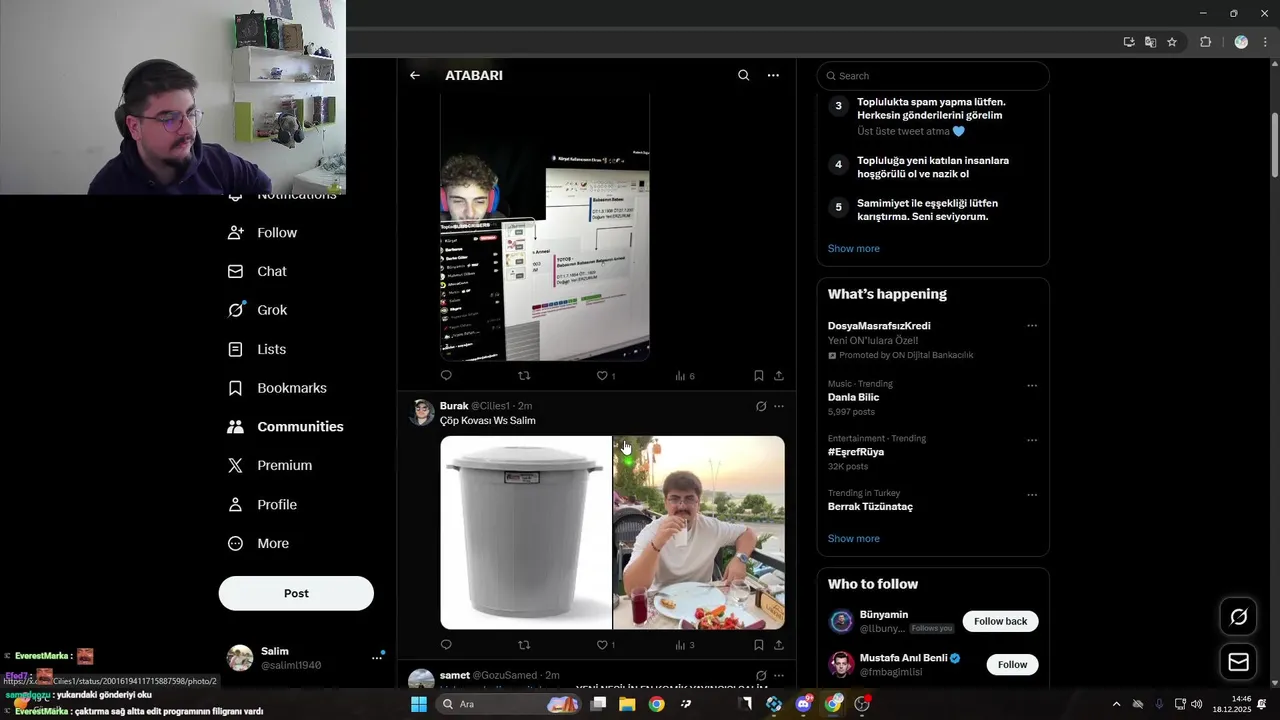The width and height of the screenshot is (1280, 720).
Task: Open File Explorer from the taskbar
Action: point(627,704)
